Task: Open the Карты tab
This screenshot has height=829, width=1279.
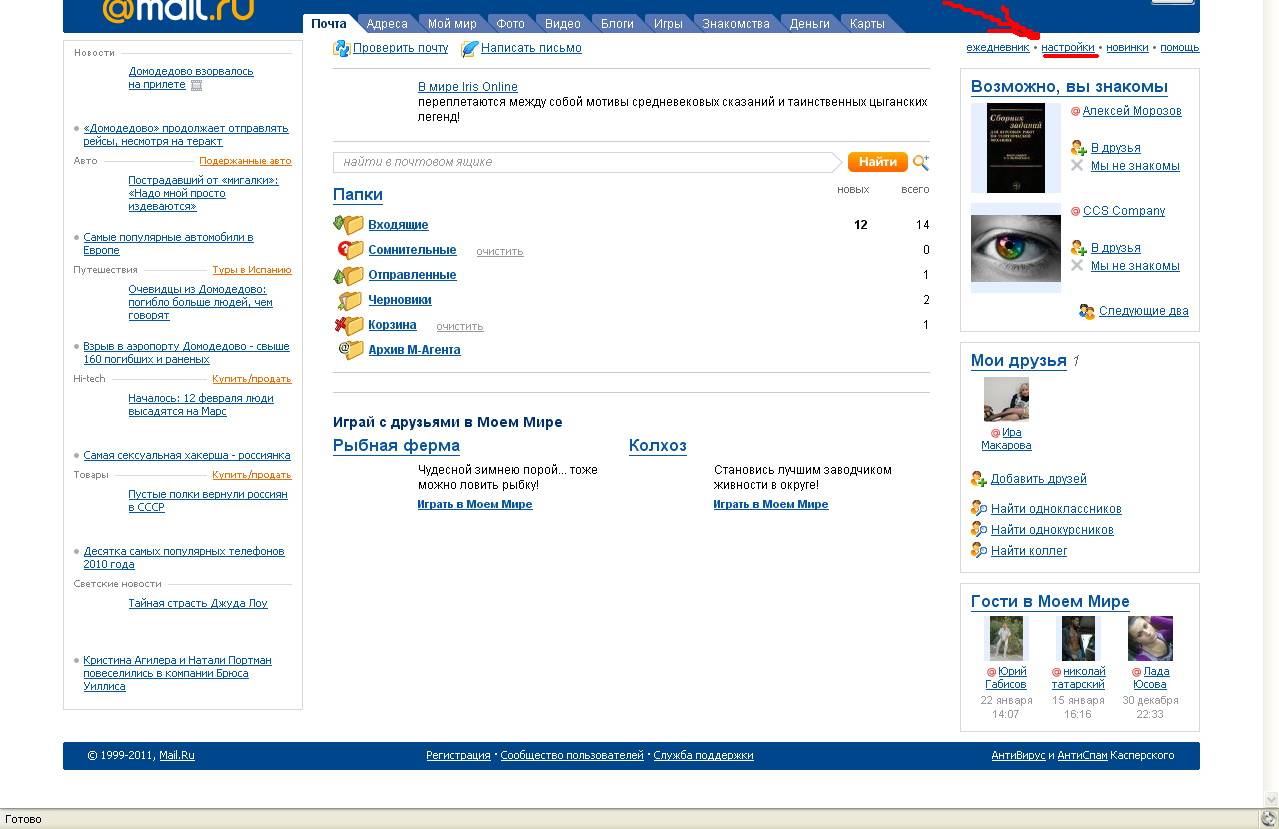Action: (x=867, y=24)
